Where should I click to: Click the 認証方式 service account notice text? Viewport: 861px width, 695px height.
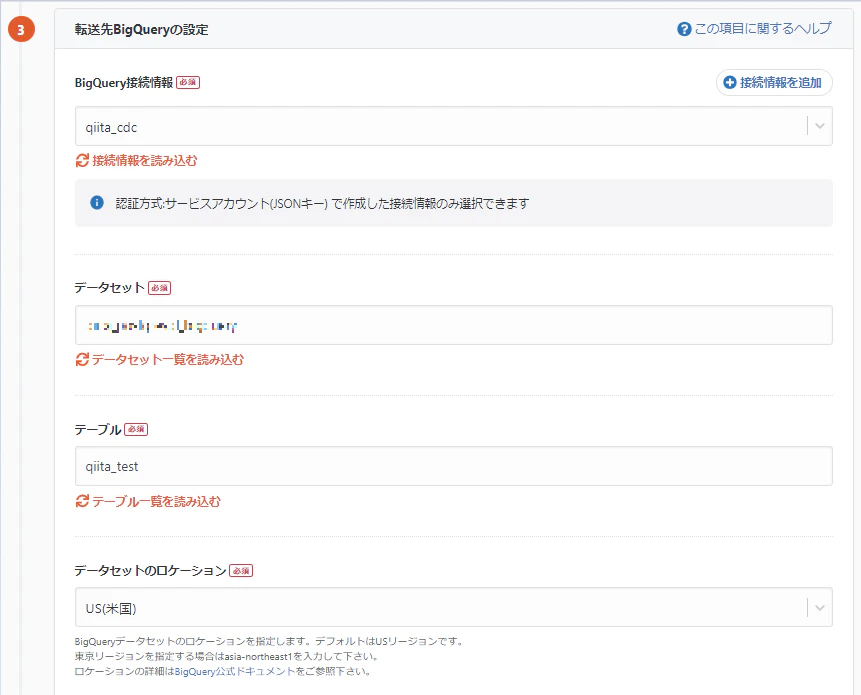(322, 204)
